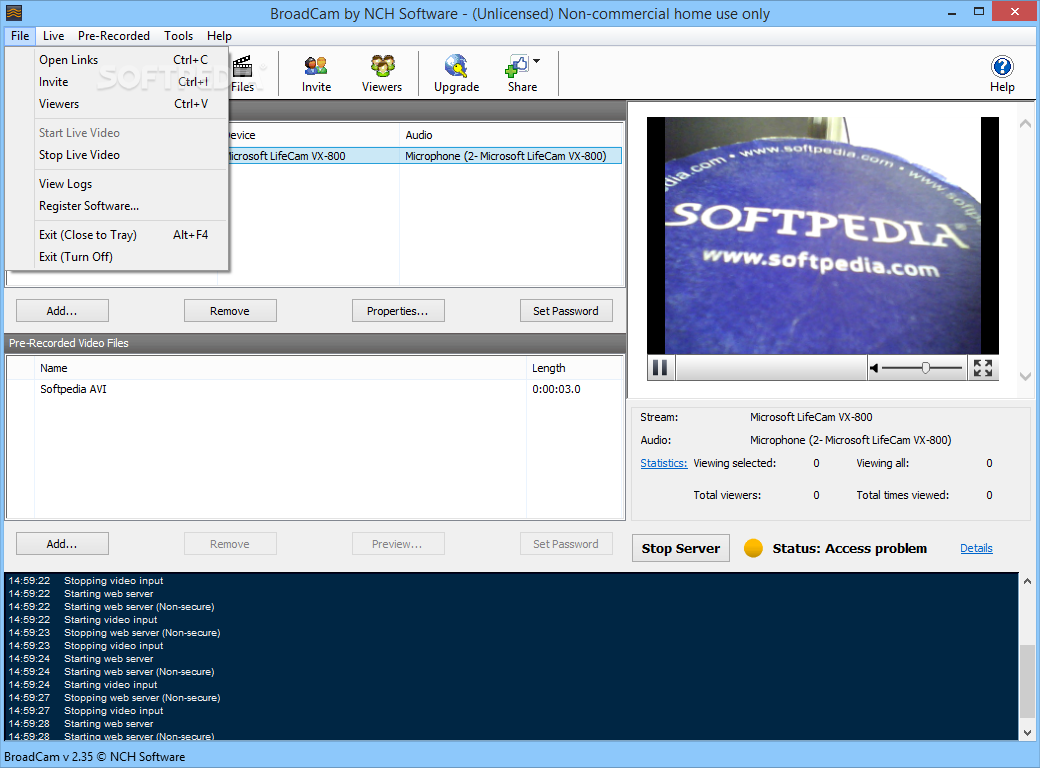Click Remove under live video devices
The height and width of the screenshot is (768, 1040).
(230, 310)
